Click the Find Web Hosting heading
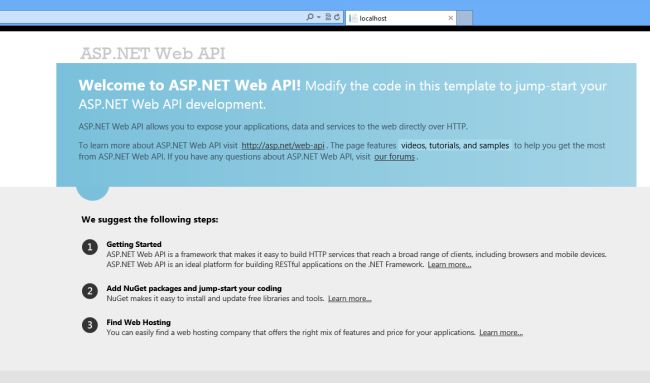 (x=138, y=322)
